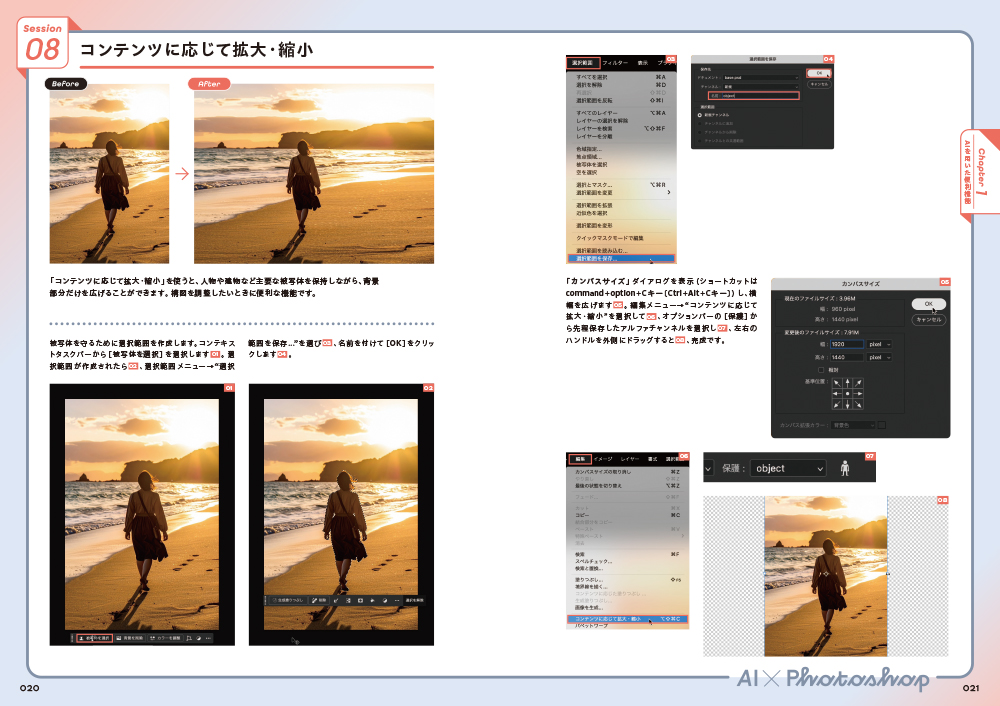
Task: Click the canvas extension color swatch
Action: (882, 425)
